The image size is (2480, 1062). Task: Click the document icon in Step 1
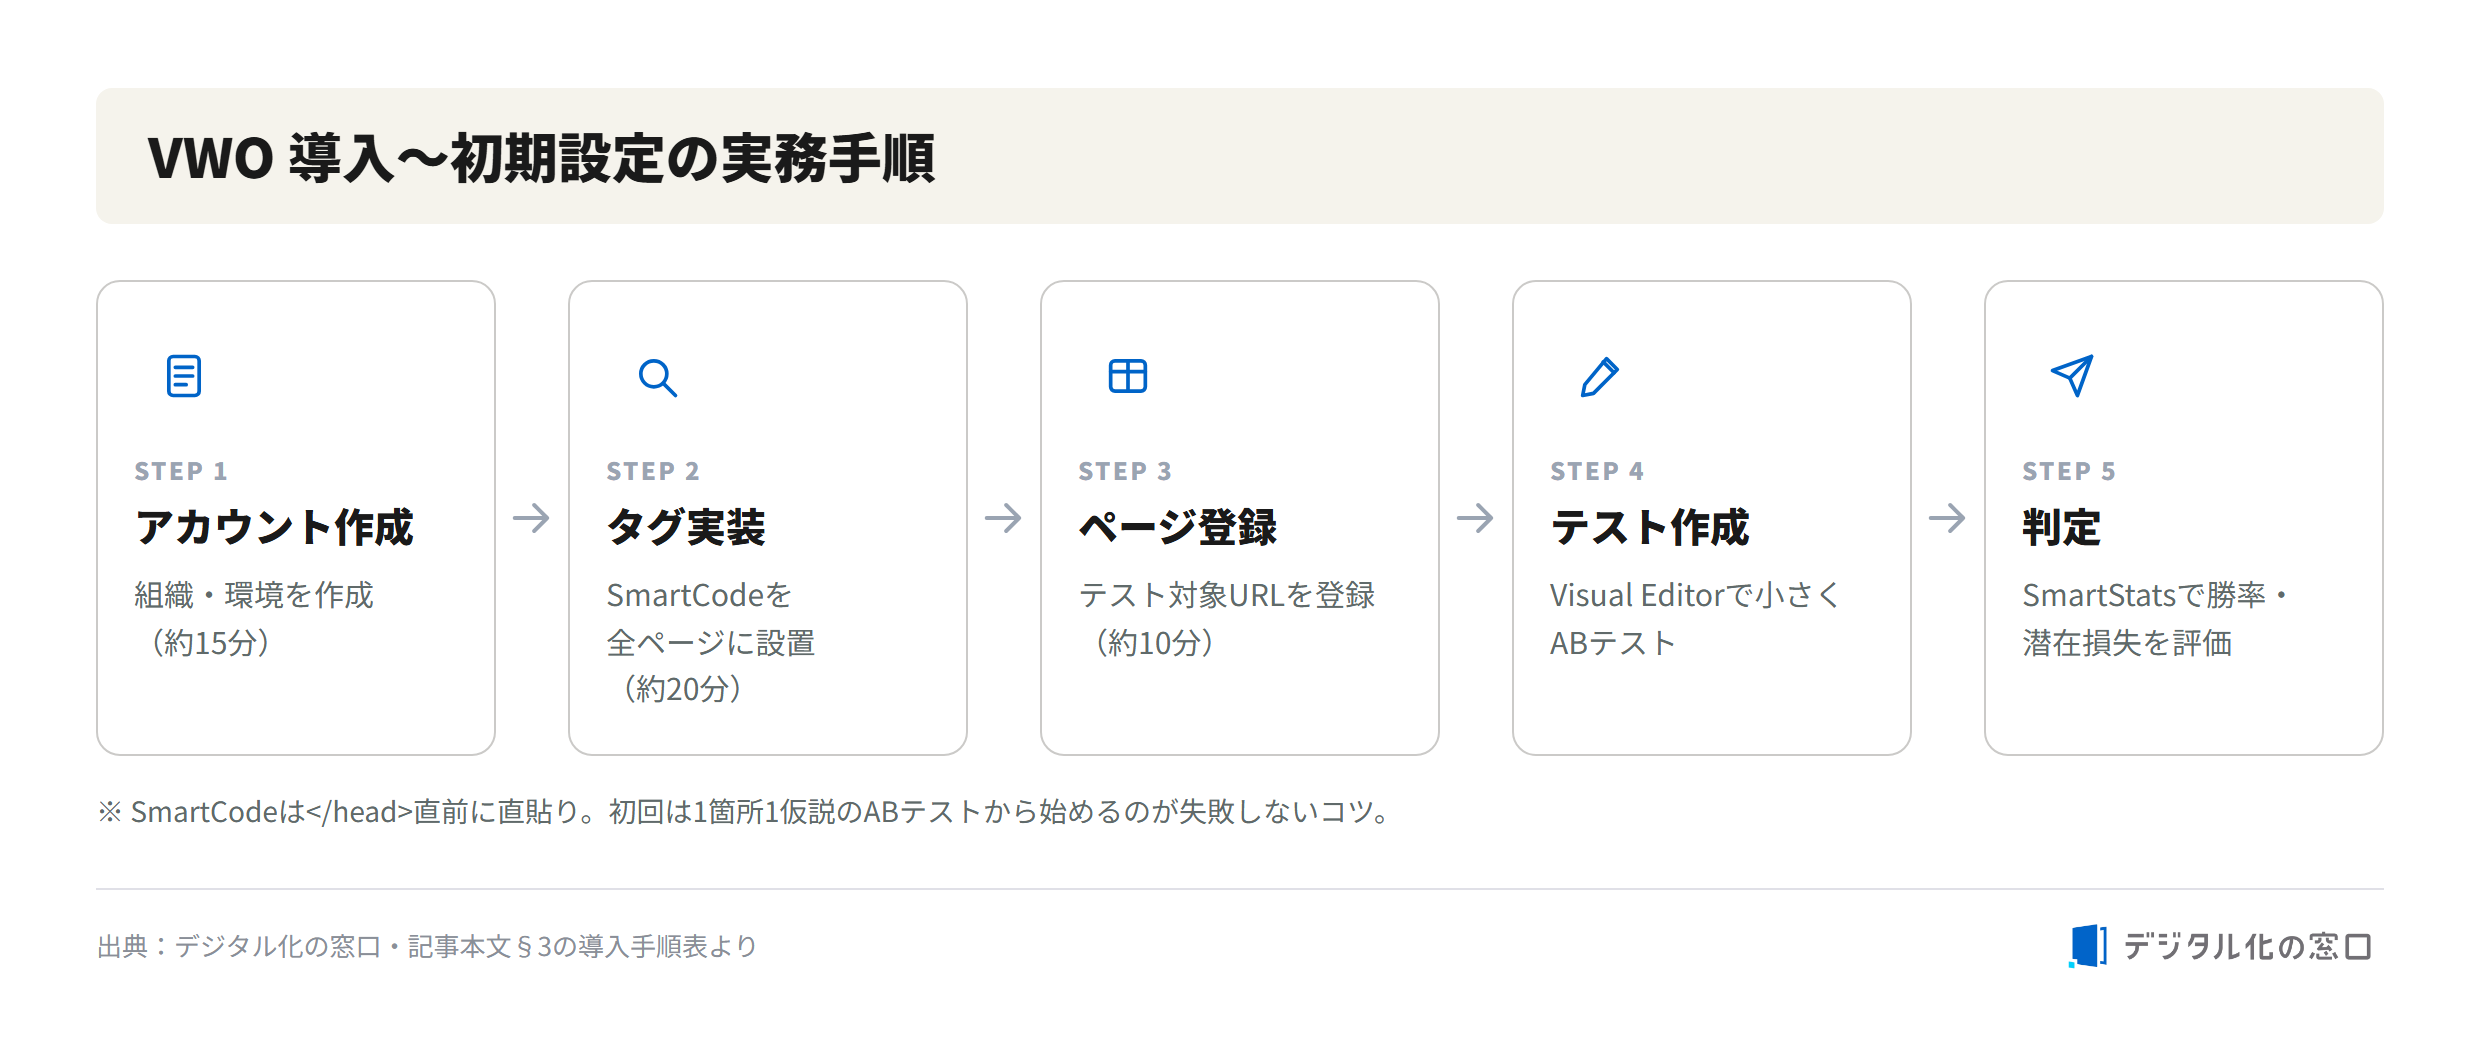pos(184,376)
